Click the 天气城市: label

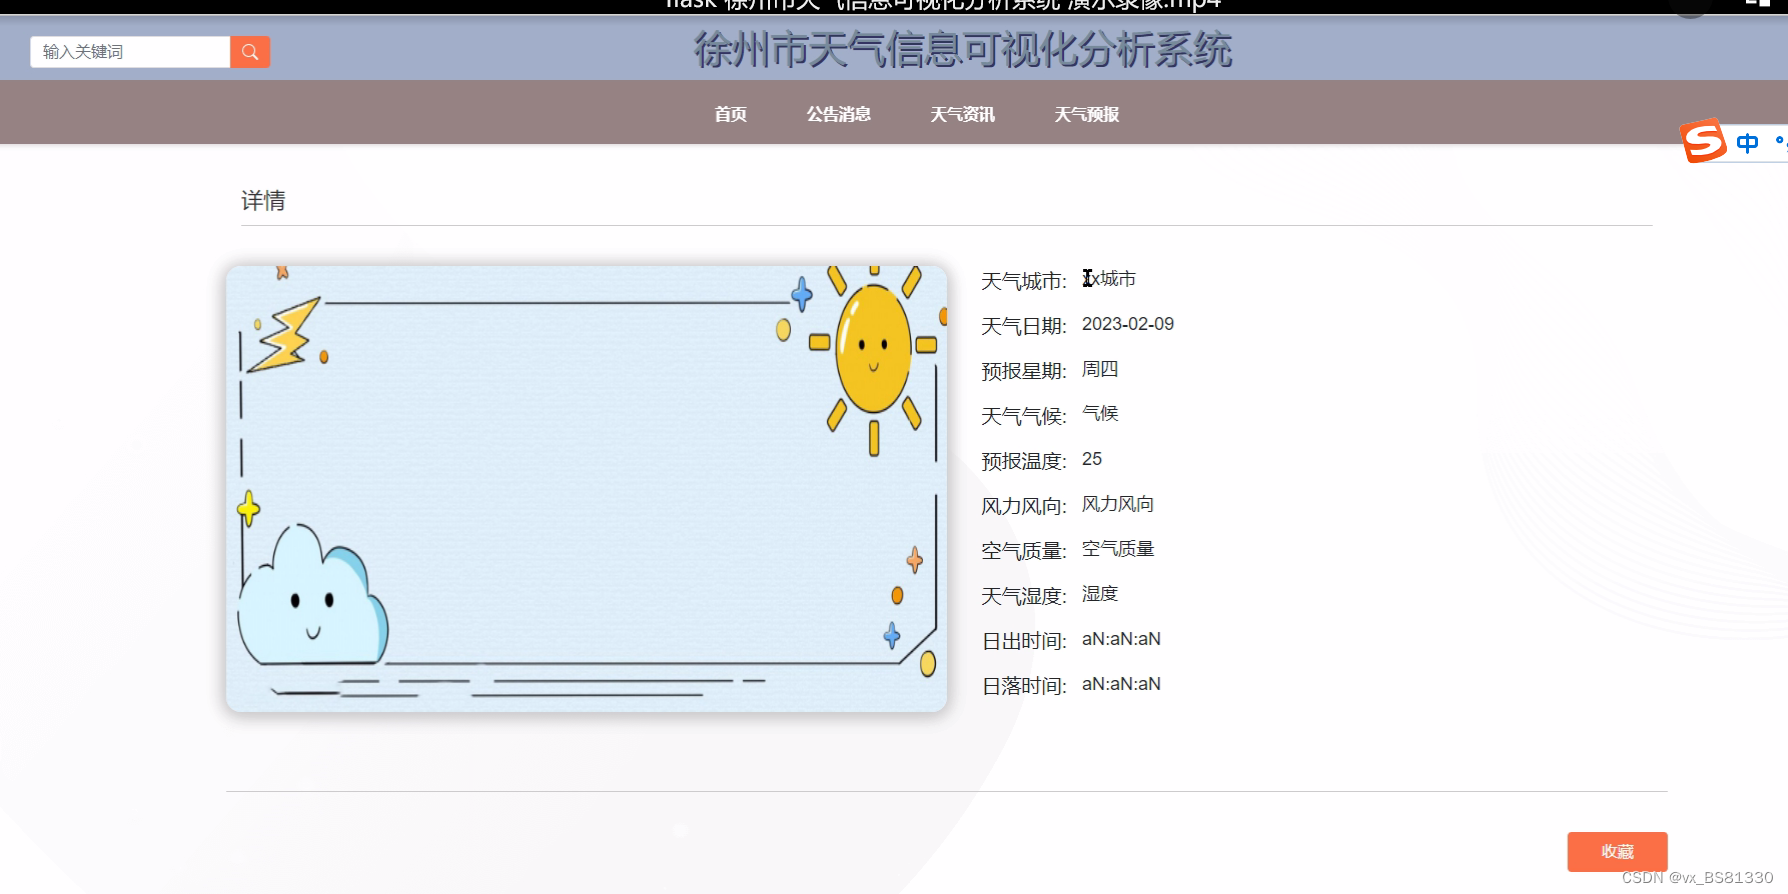1024,281
